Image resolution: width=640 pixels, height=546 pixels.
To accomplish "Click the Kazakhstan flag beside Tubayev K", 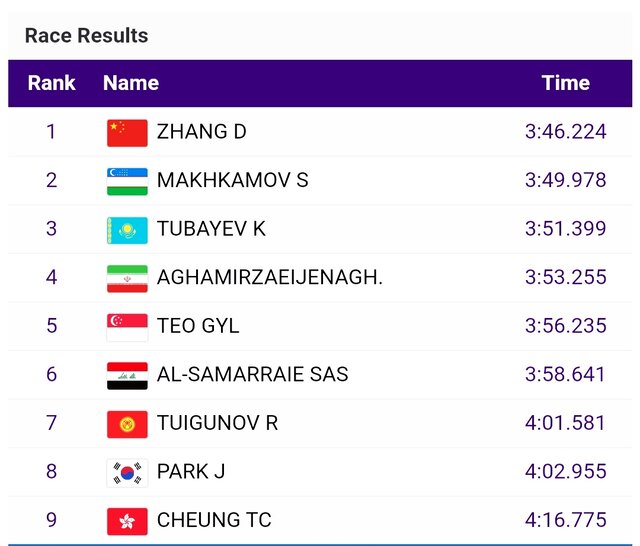I will 127,229.
